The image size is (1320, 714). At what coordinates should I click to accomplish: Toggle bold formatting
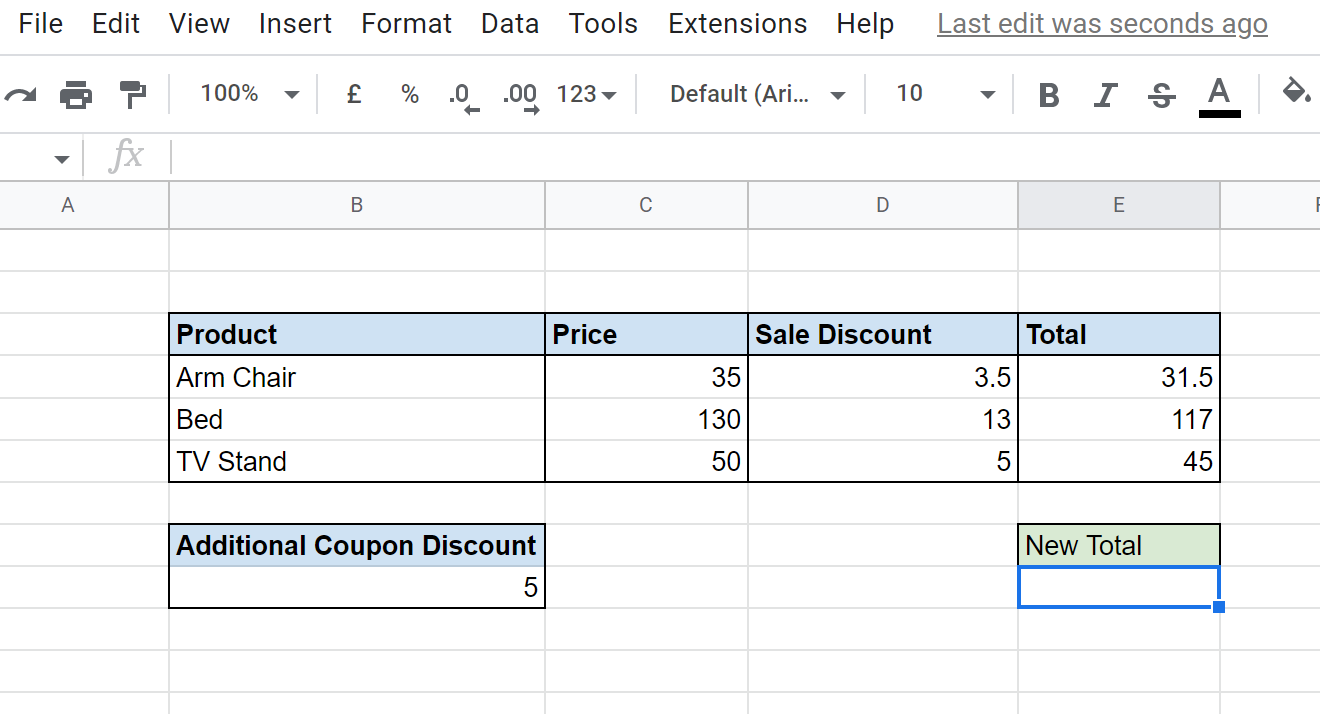[x=1049, y=93]
